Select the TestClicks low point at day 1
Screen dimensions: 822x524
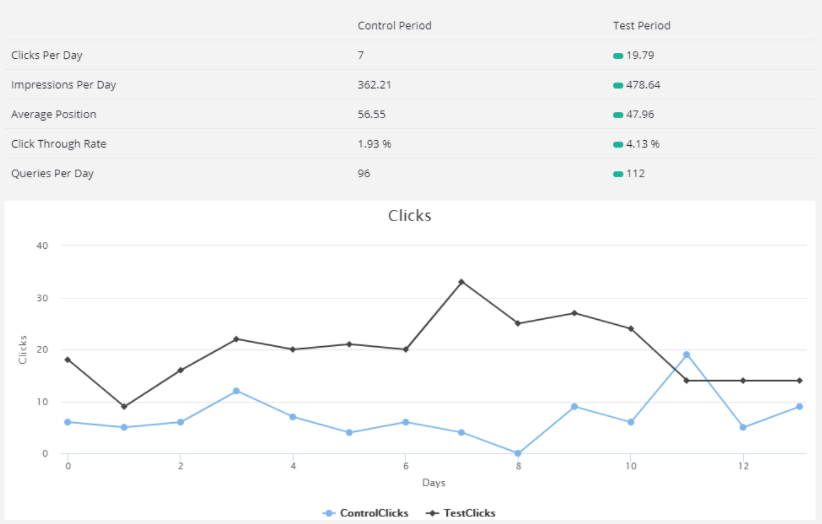point(124,407)
